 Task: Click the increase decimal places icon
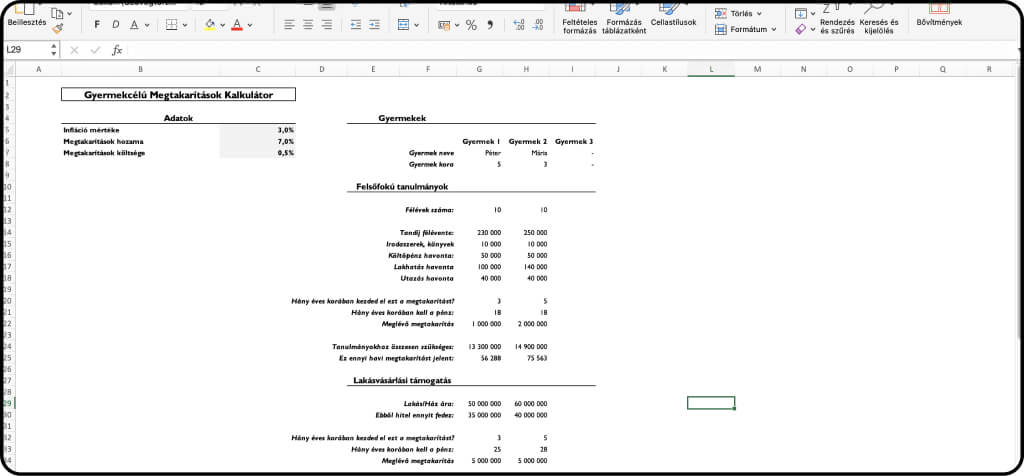pyautogui.click(x=518, y=25)
